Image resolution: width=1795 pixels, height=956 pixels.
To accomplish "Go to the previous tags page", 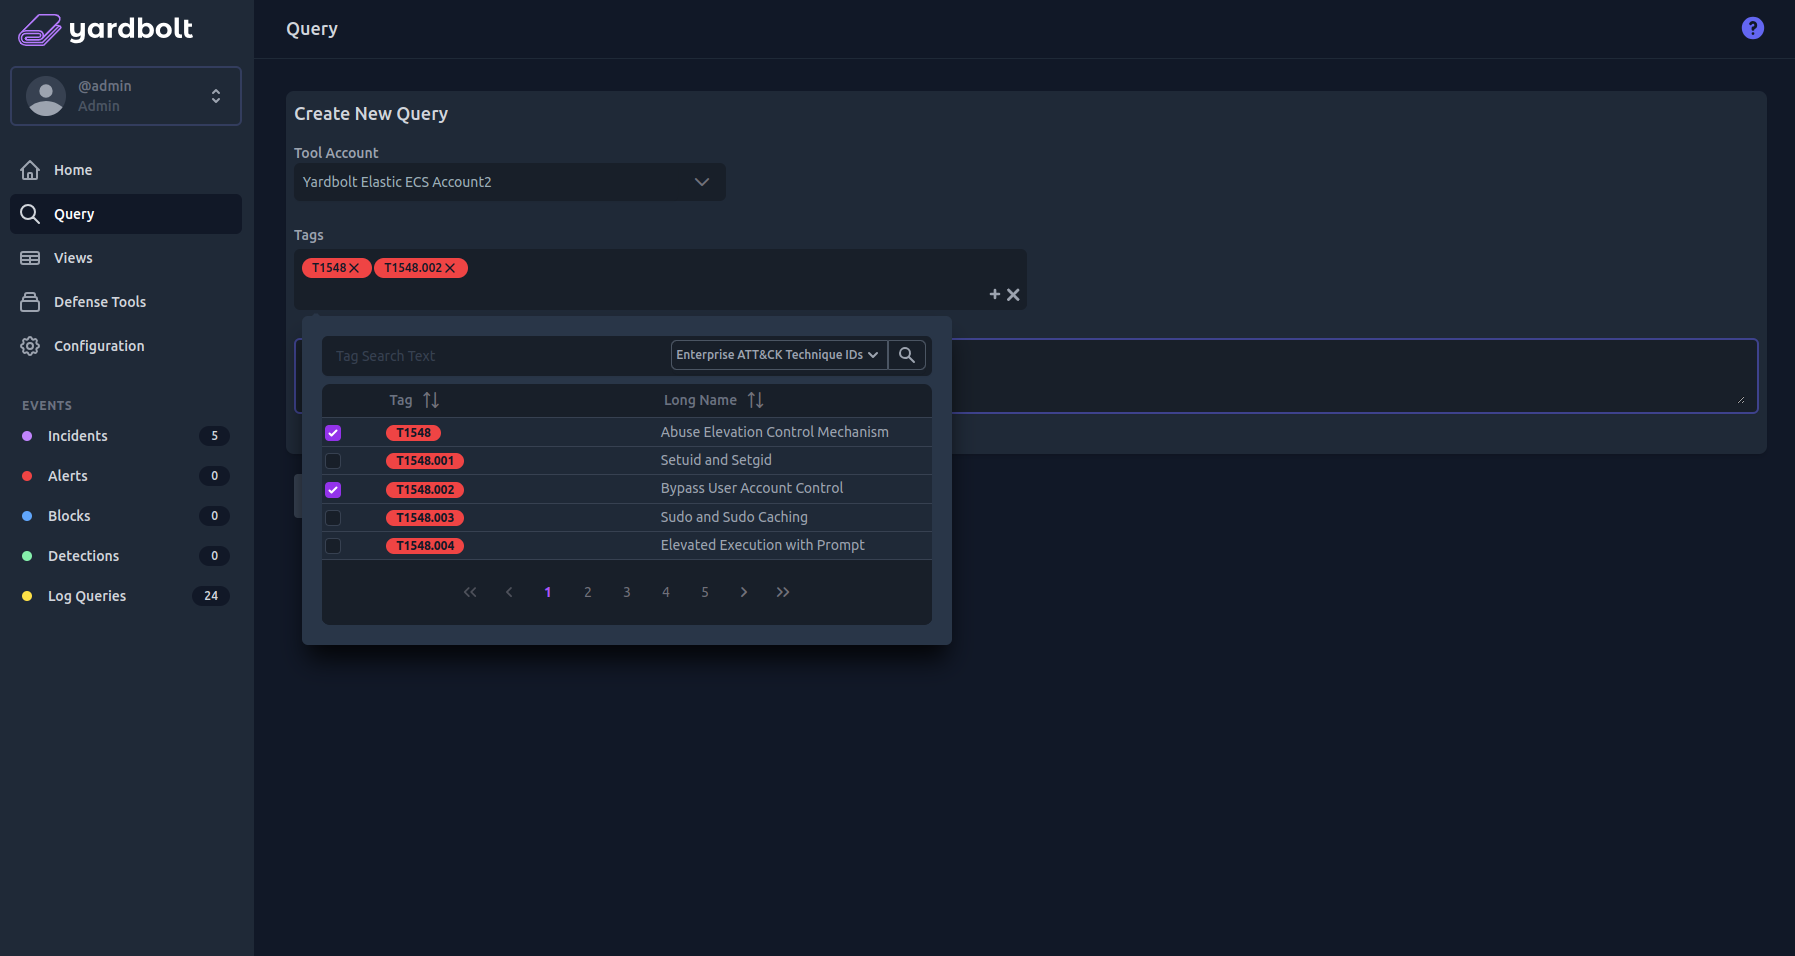I will [x=509, y=592].
